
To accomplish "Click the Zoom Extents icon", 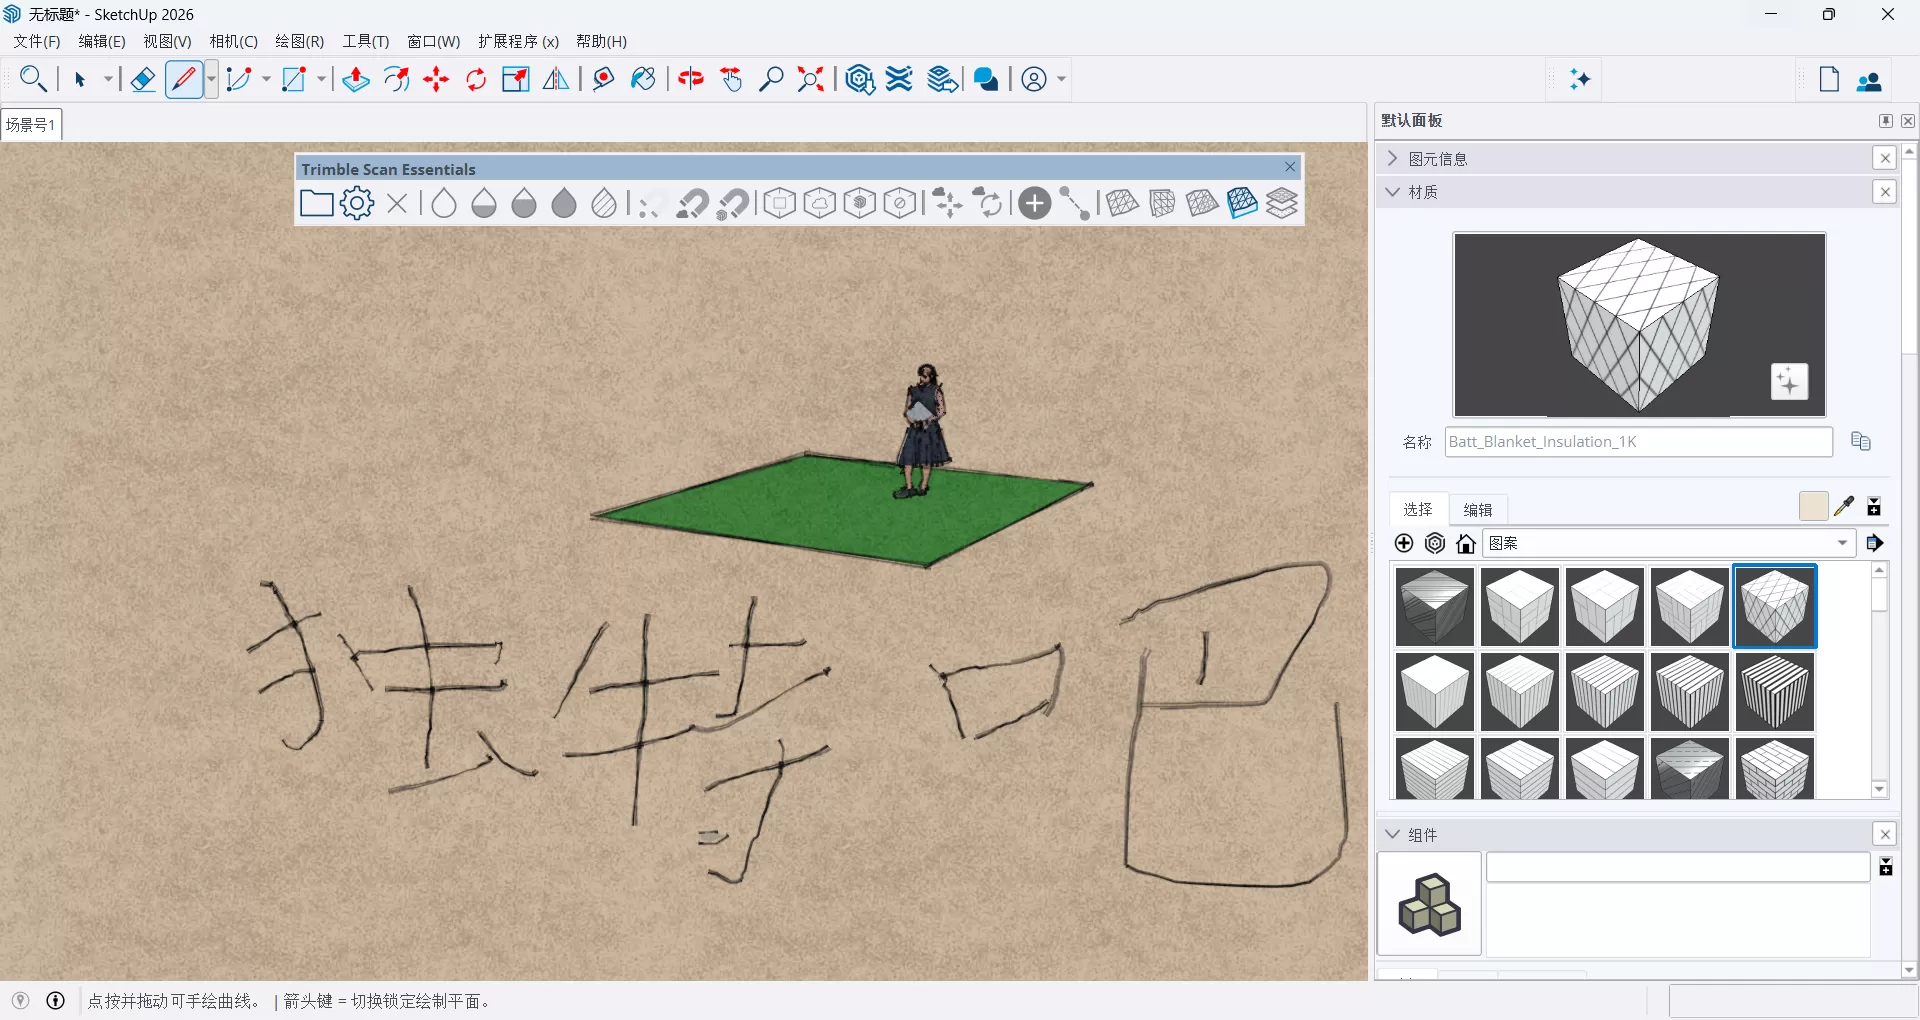I will [x=810, y=79].
